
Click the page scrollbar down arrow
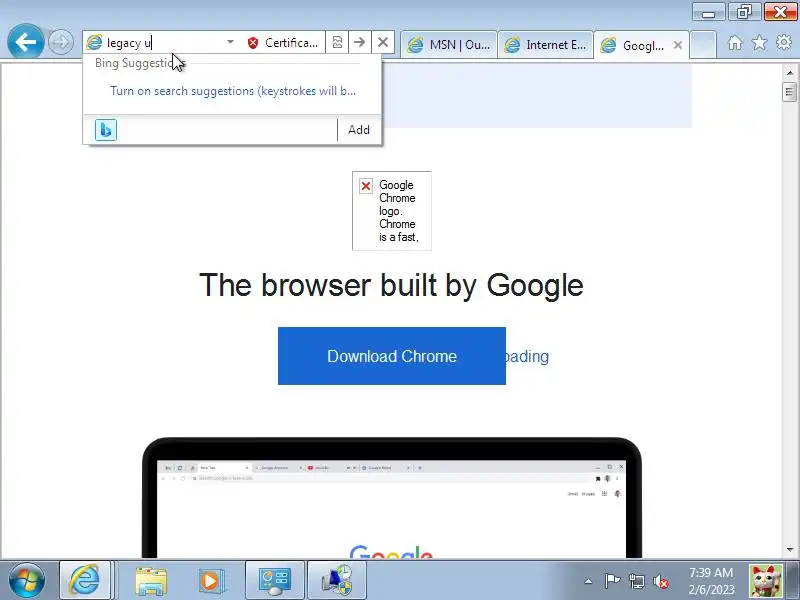point(790,550)
